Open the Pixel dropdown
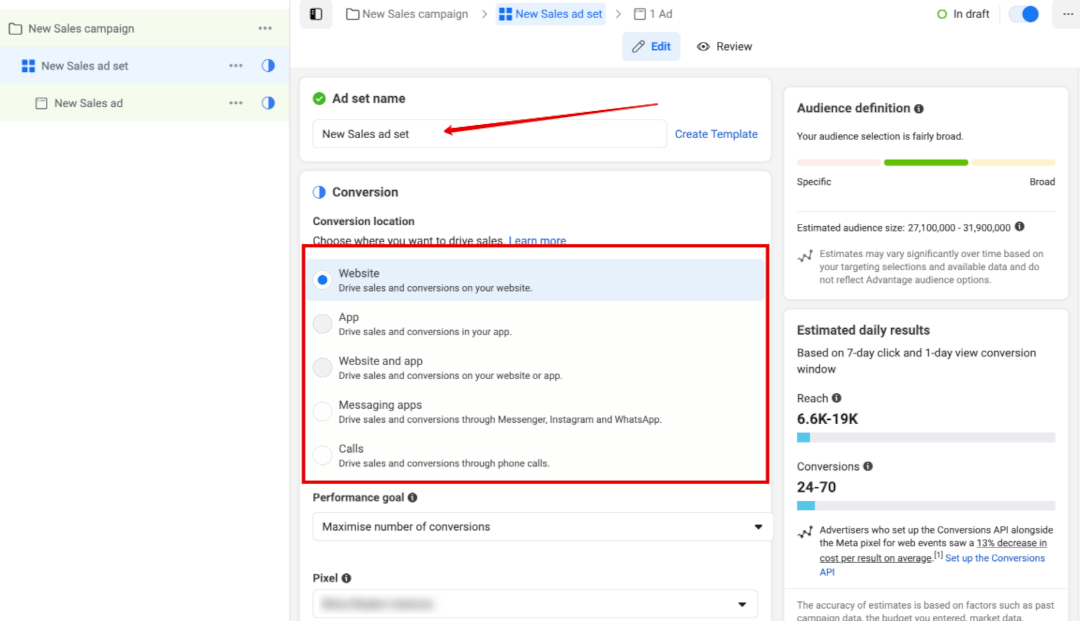Viewport: 1080px width, 621px height. (535, 604)
